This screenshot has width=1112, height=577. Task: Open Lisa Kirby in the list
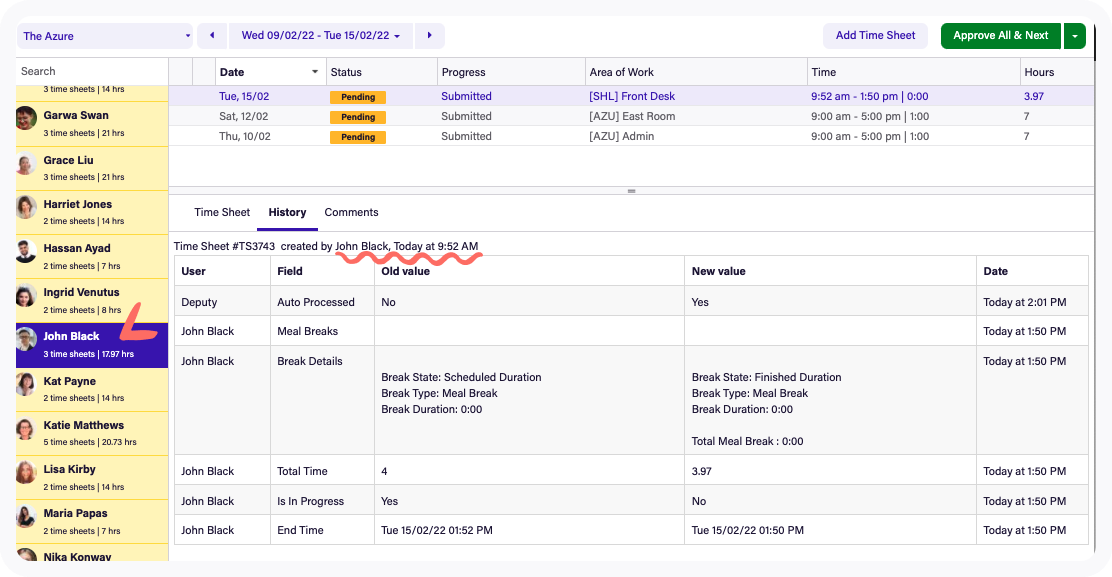pos(92,477)
